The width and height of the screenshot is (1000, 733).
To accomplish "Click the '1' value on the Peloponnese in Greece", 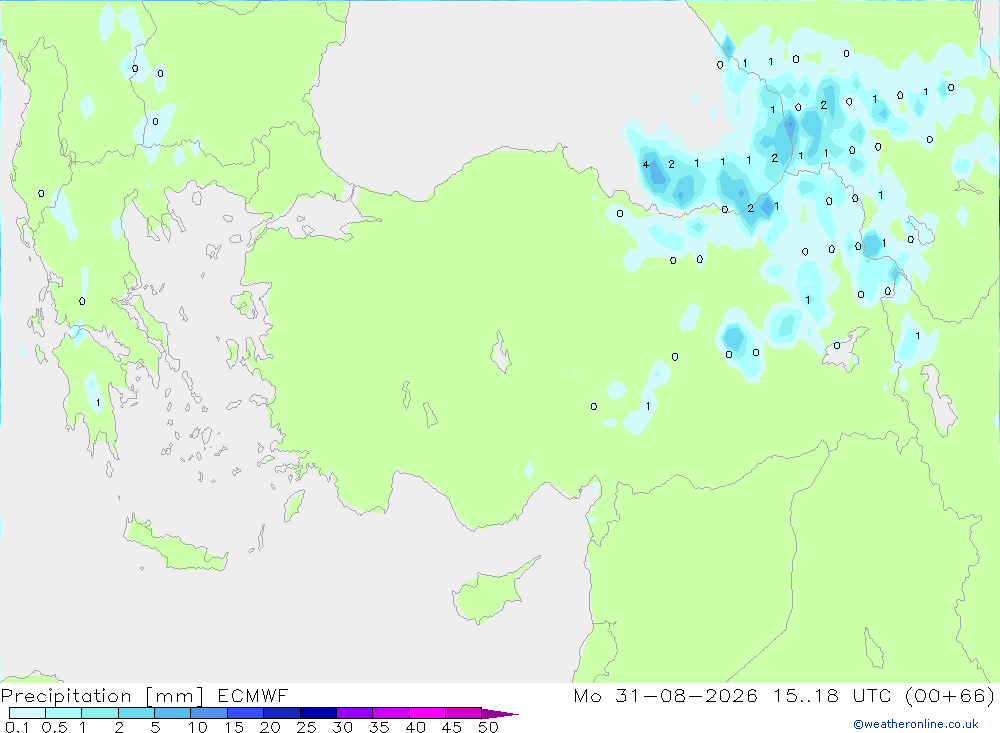I will pyautogui.click(x=98, y=403).
